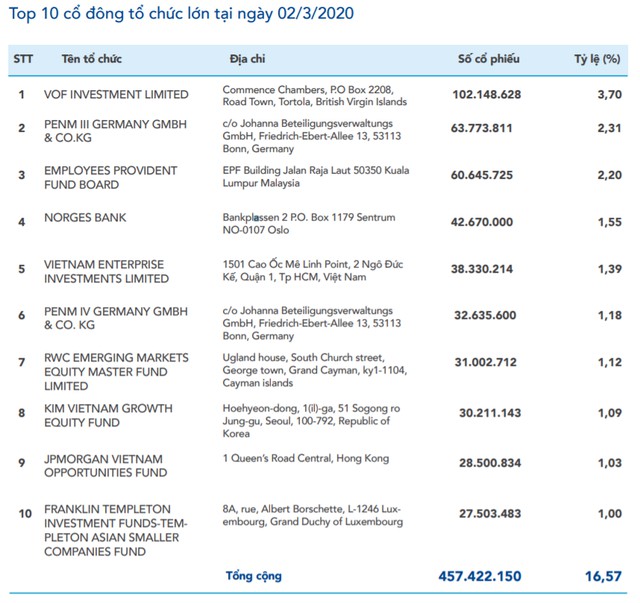Viewport: 640px width, 603px height.
Task: Select percentage 1,55
Action: (610, 222)
